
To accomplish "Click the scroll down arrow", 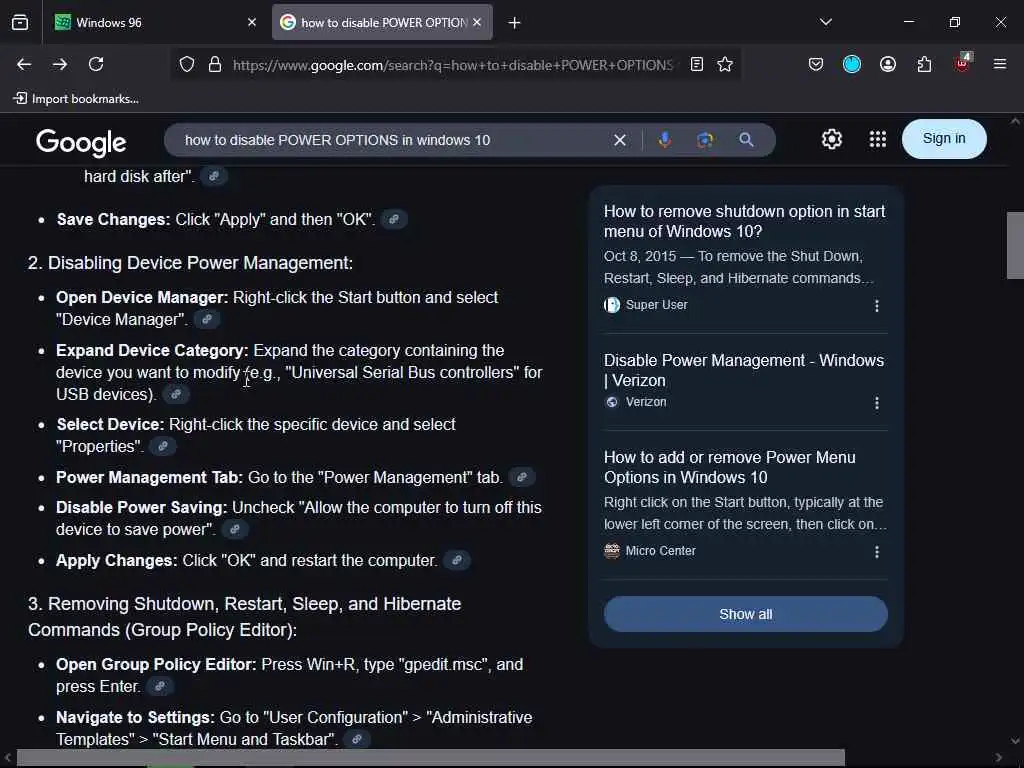I will click(x=1015, y=741).
